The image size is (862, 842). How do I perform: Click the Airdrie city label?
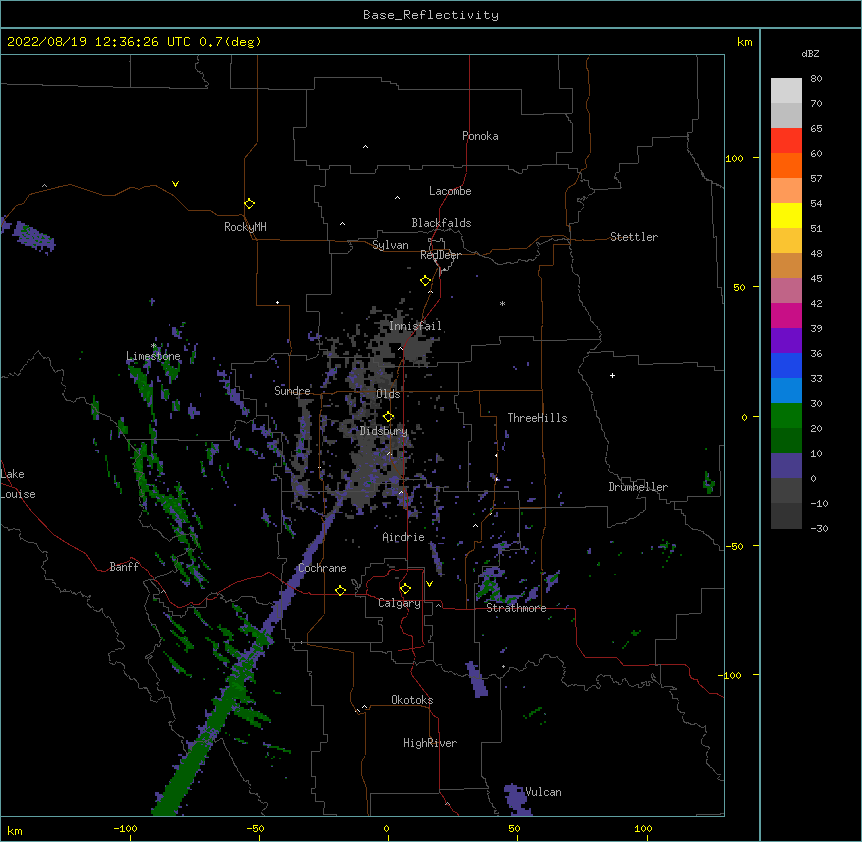tap(404, 537)
